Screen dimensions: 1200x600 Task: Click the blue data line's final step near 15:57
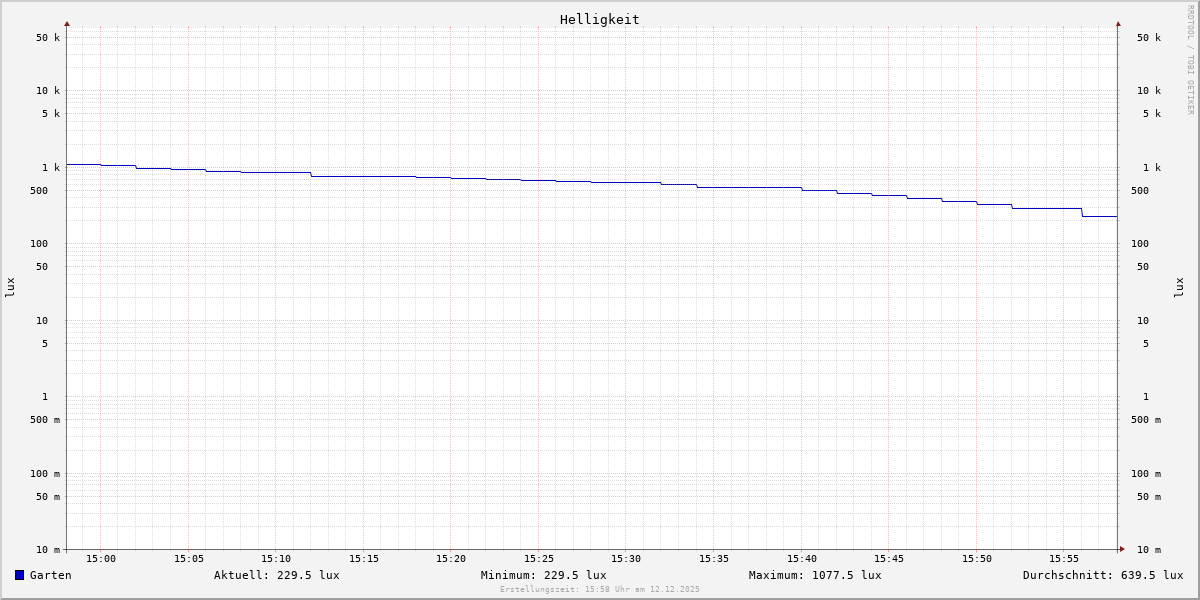click(1100, 216)
